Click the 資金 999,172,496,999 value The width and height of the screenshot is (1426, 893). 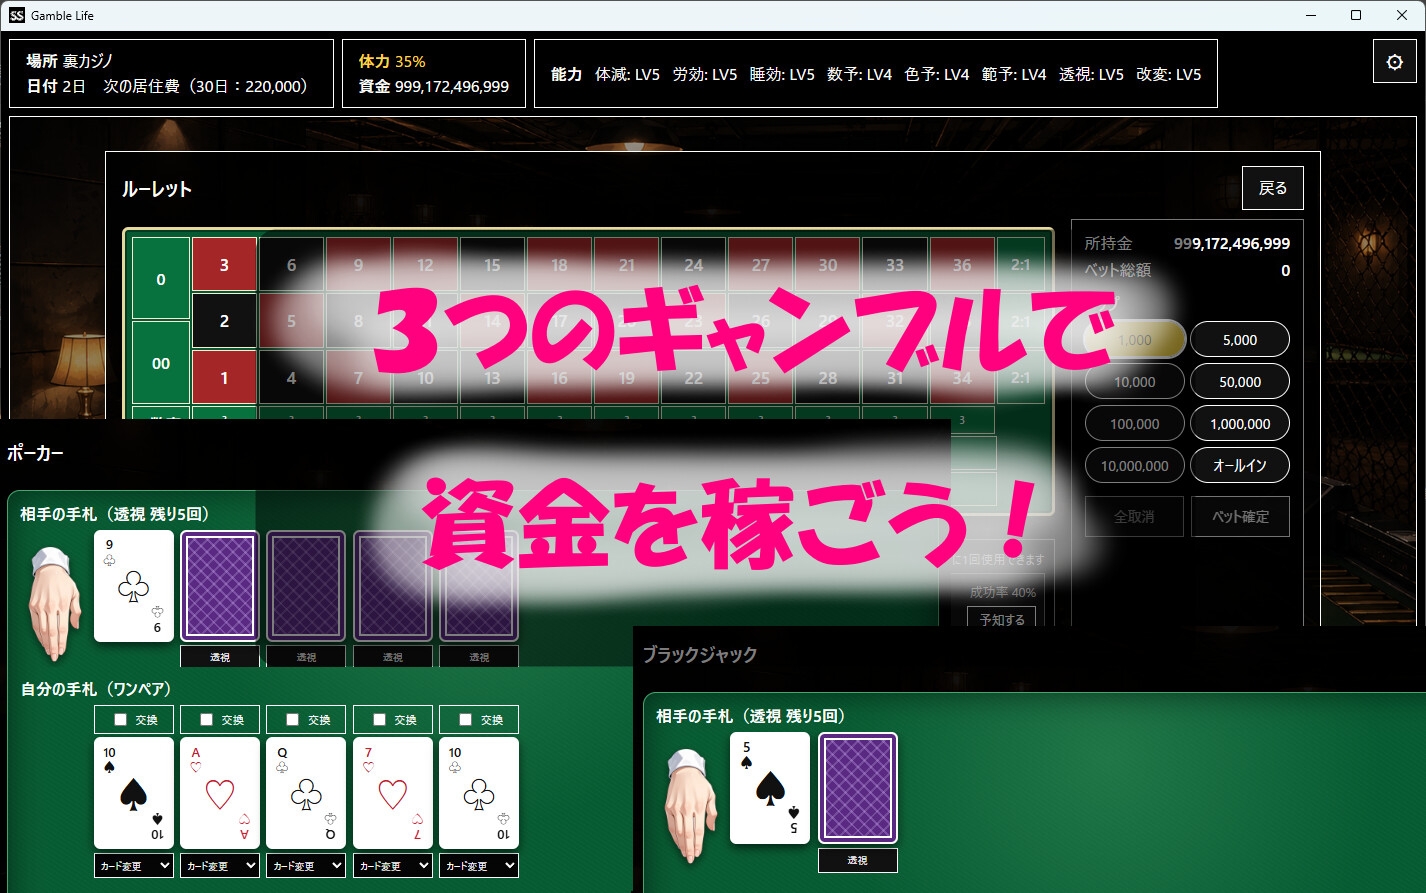click(x=434, y=86)
